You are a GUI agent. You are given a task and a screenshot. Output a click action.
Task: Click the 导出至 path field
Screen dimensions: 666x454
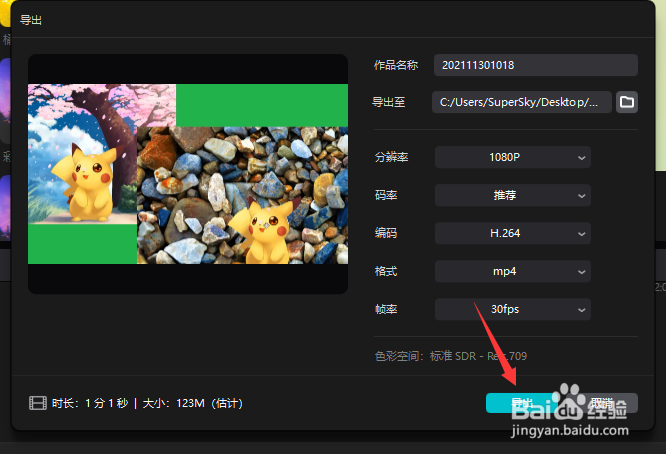522,102
